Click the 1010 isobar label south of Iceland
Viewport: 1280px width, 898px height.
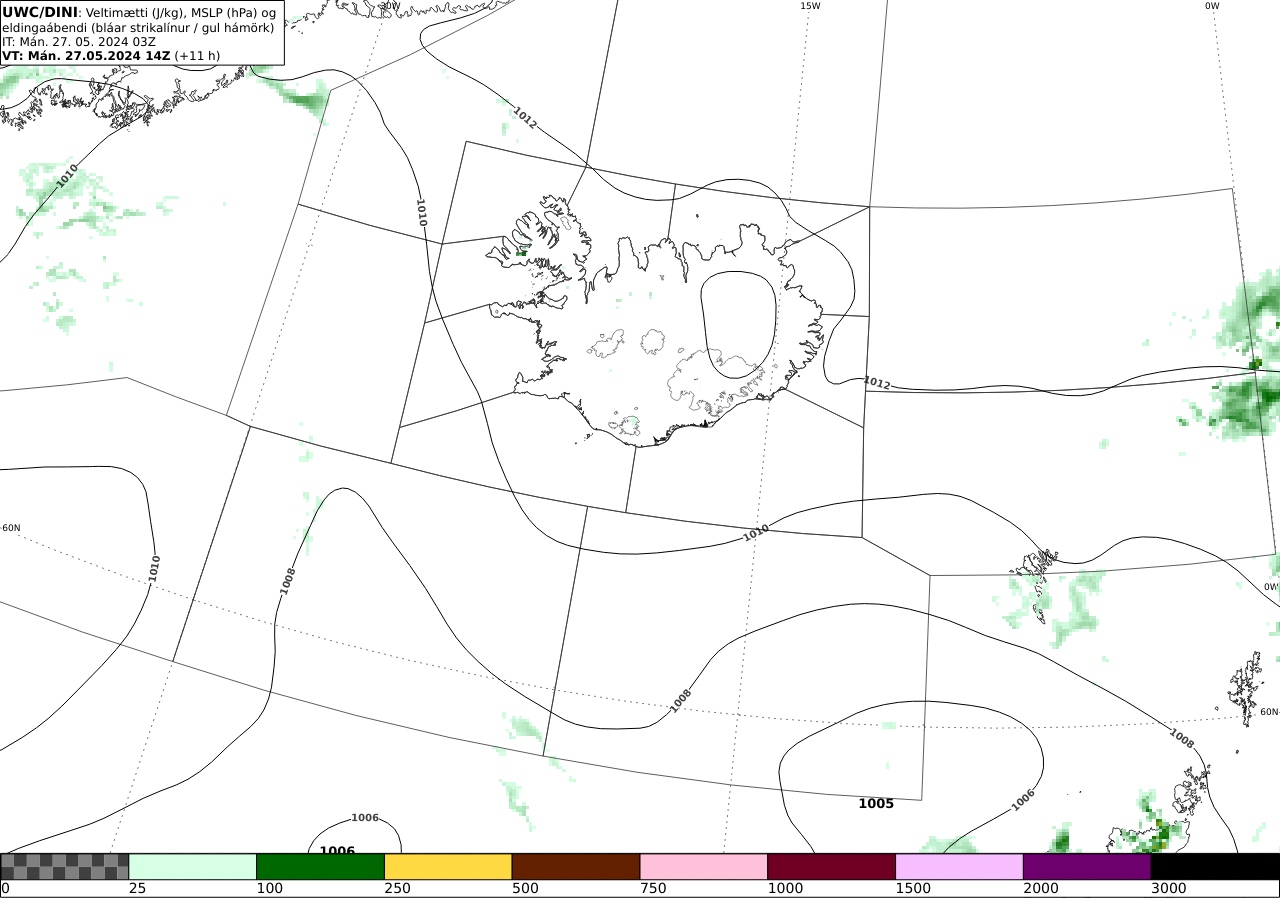(x=756, y=533)
